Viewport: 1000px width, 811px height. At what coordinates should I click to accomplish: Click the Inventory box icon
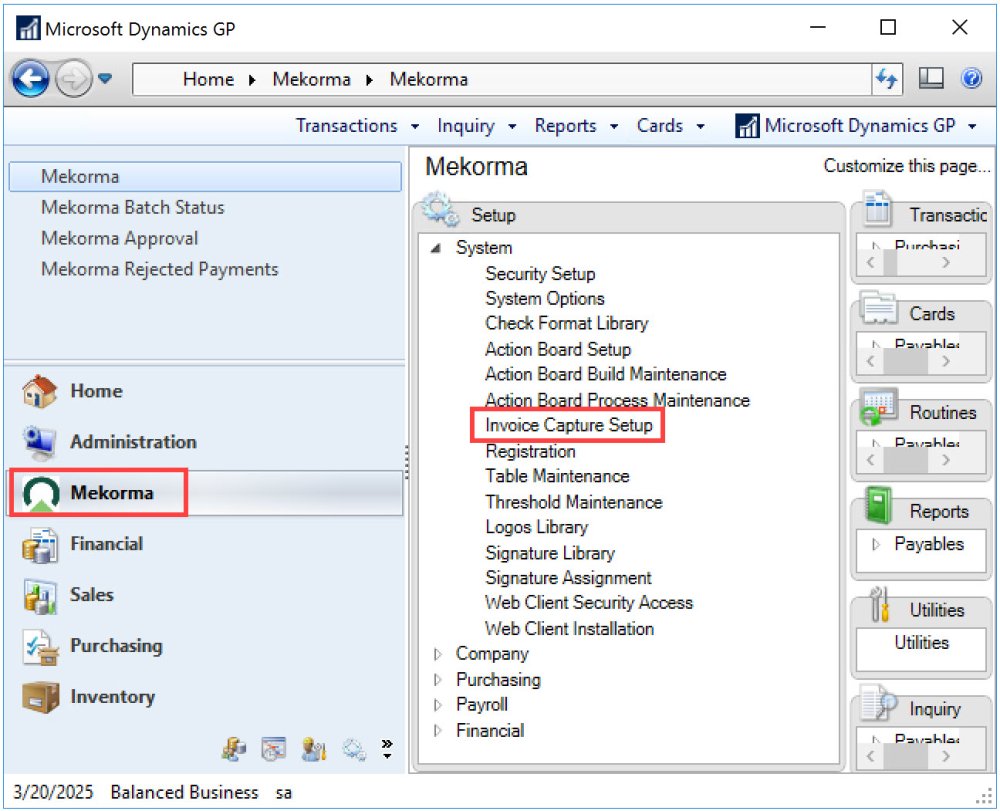[x=40, y=697]
